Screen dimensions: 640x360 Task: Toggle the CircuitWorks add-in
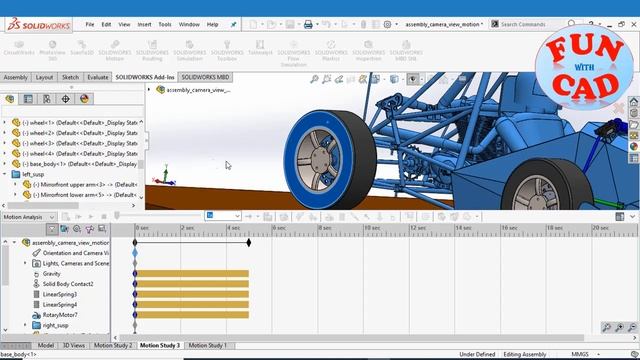[19, 48]
